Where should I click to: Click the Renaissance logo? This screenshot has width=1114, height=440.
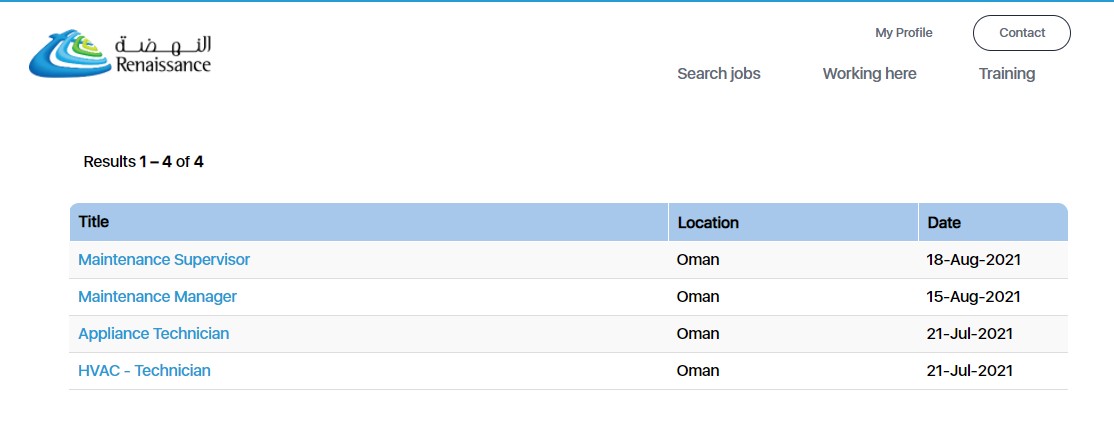tap(120, 53)
